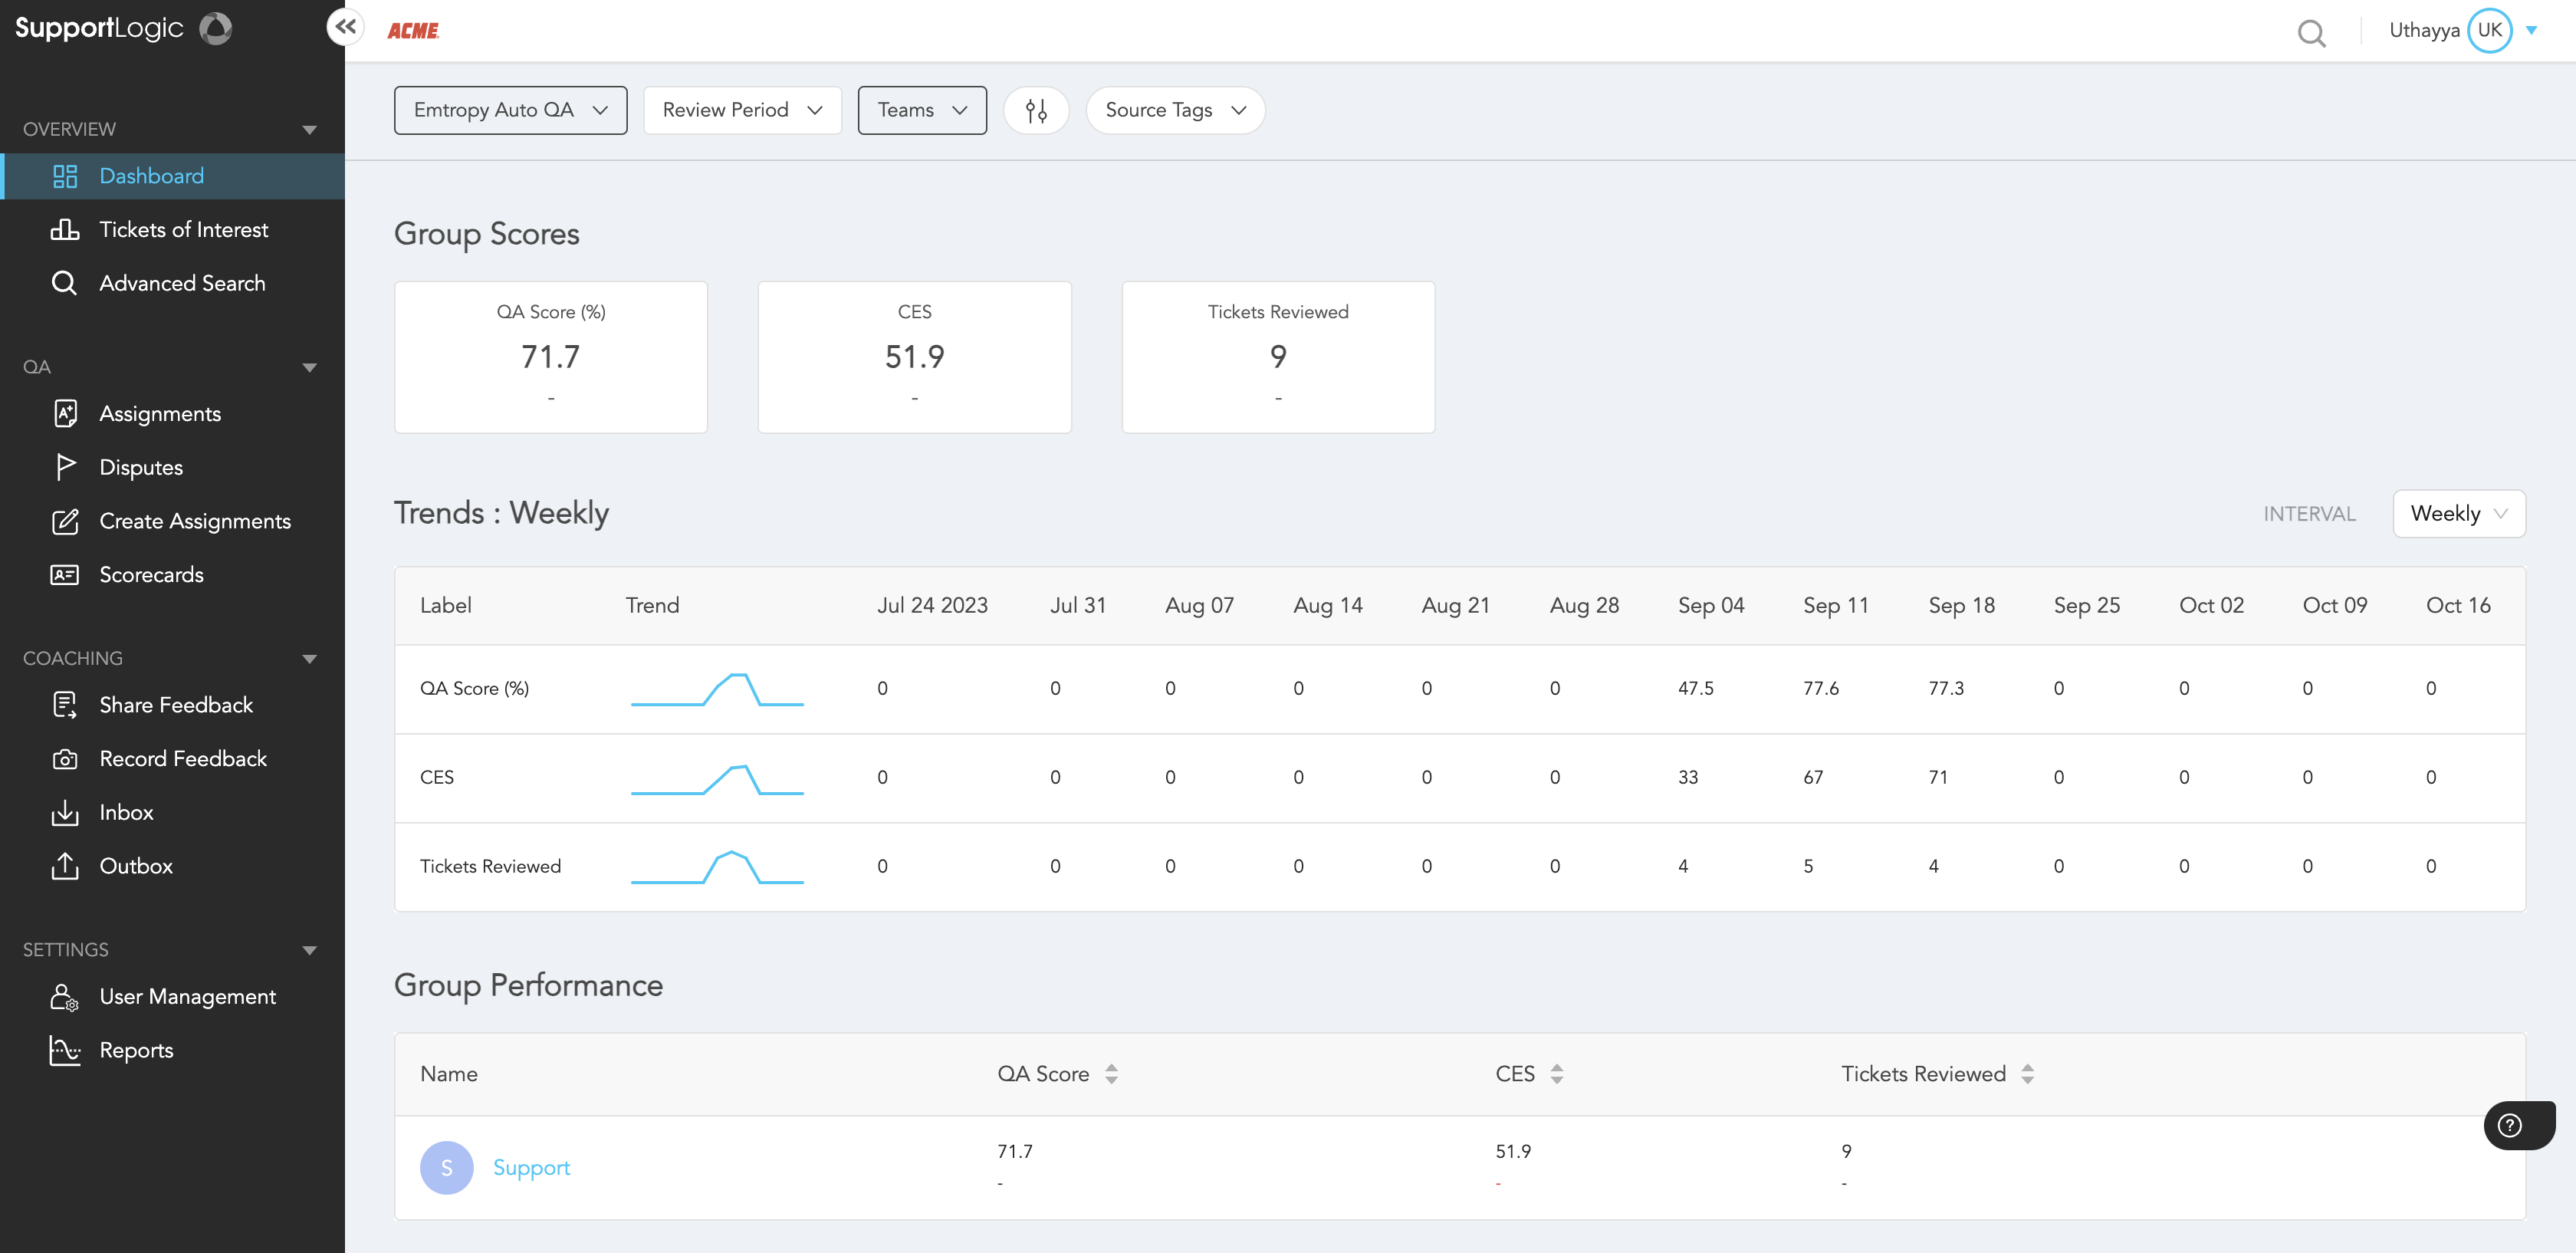Click the Advanced Search magnifier icon

coord(65,283)
